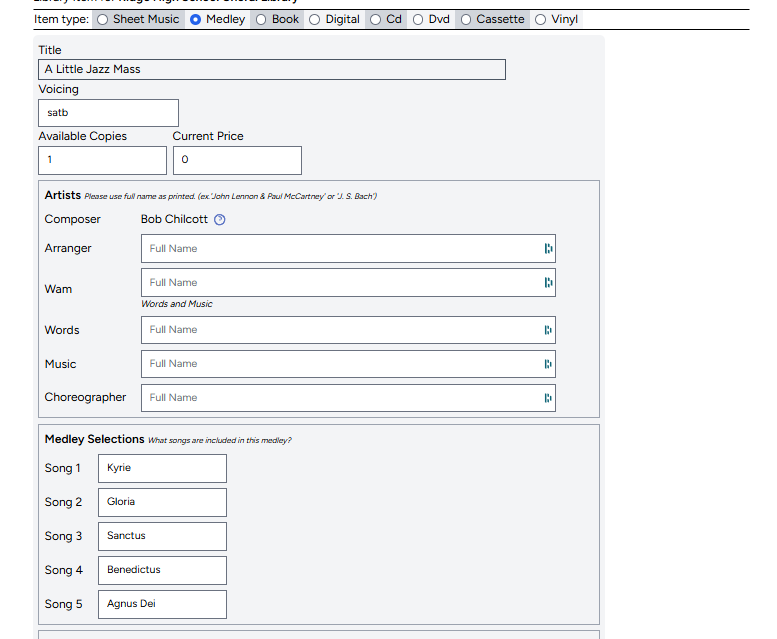Click the circular icon beside Bob Chilcott

(x=220, y=219)
